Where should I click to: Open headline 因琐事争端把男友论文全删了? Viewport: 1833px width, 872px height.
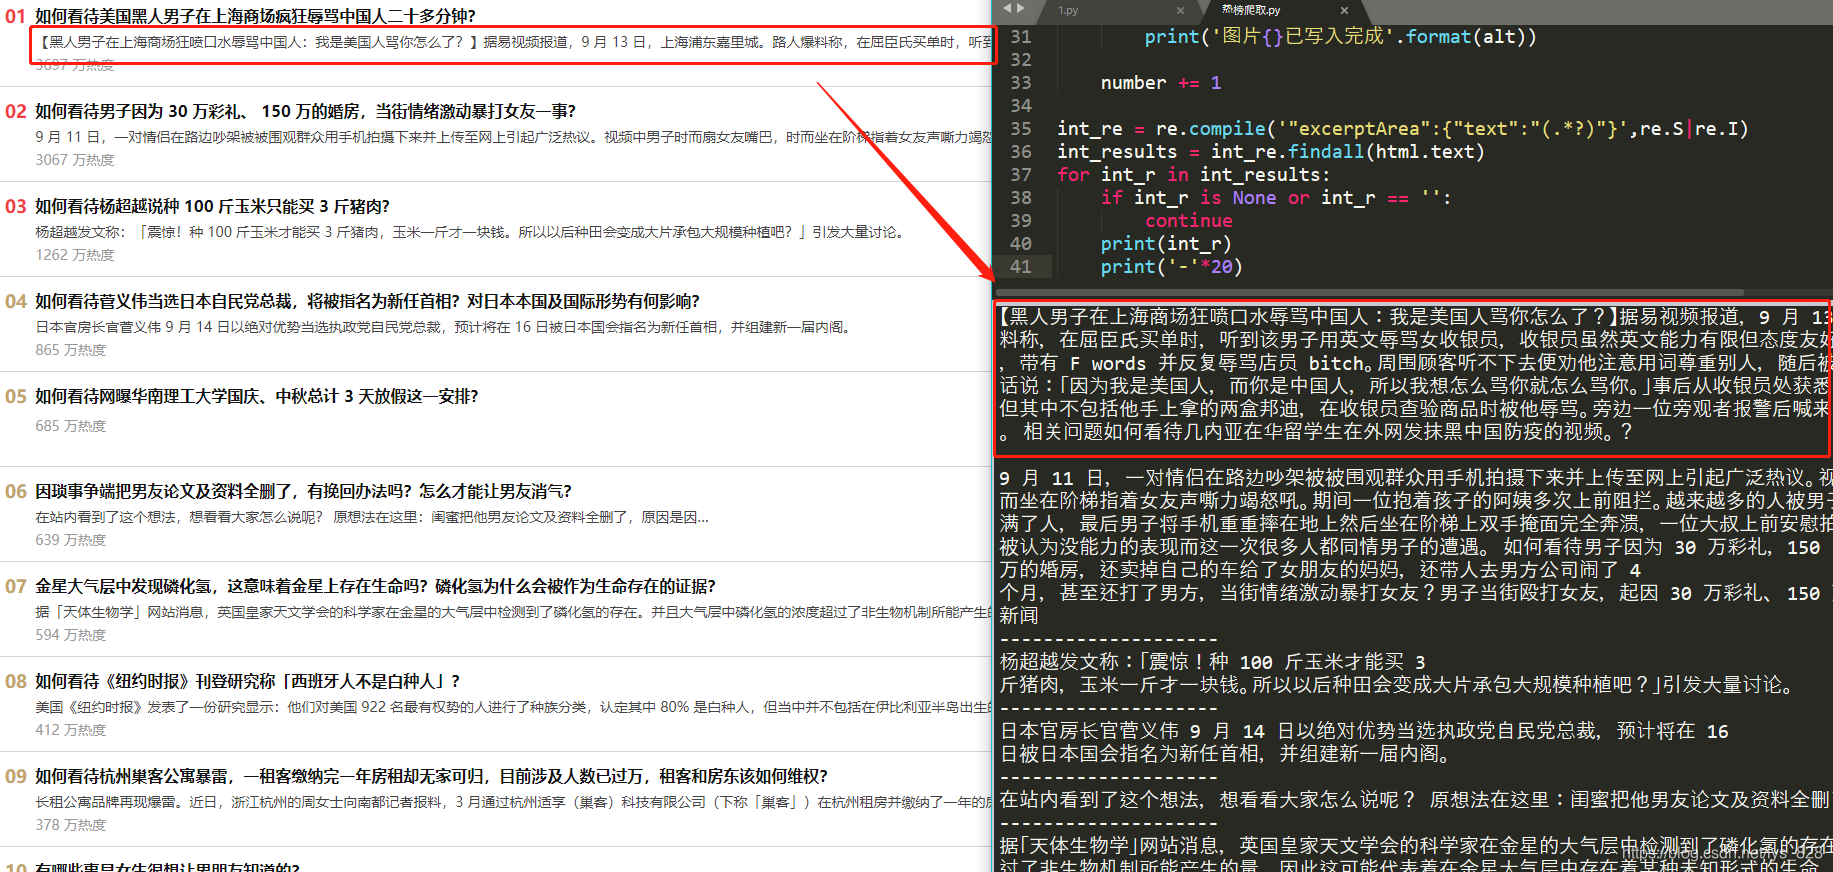coord(303,491)
